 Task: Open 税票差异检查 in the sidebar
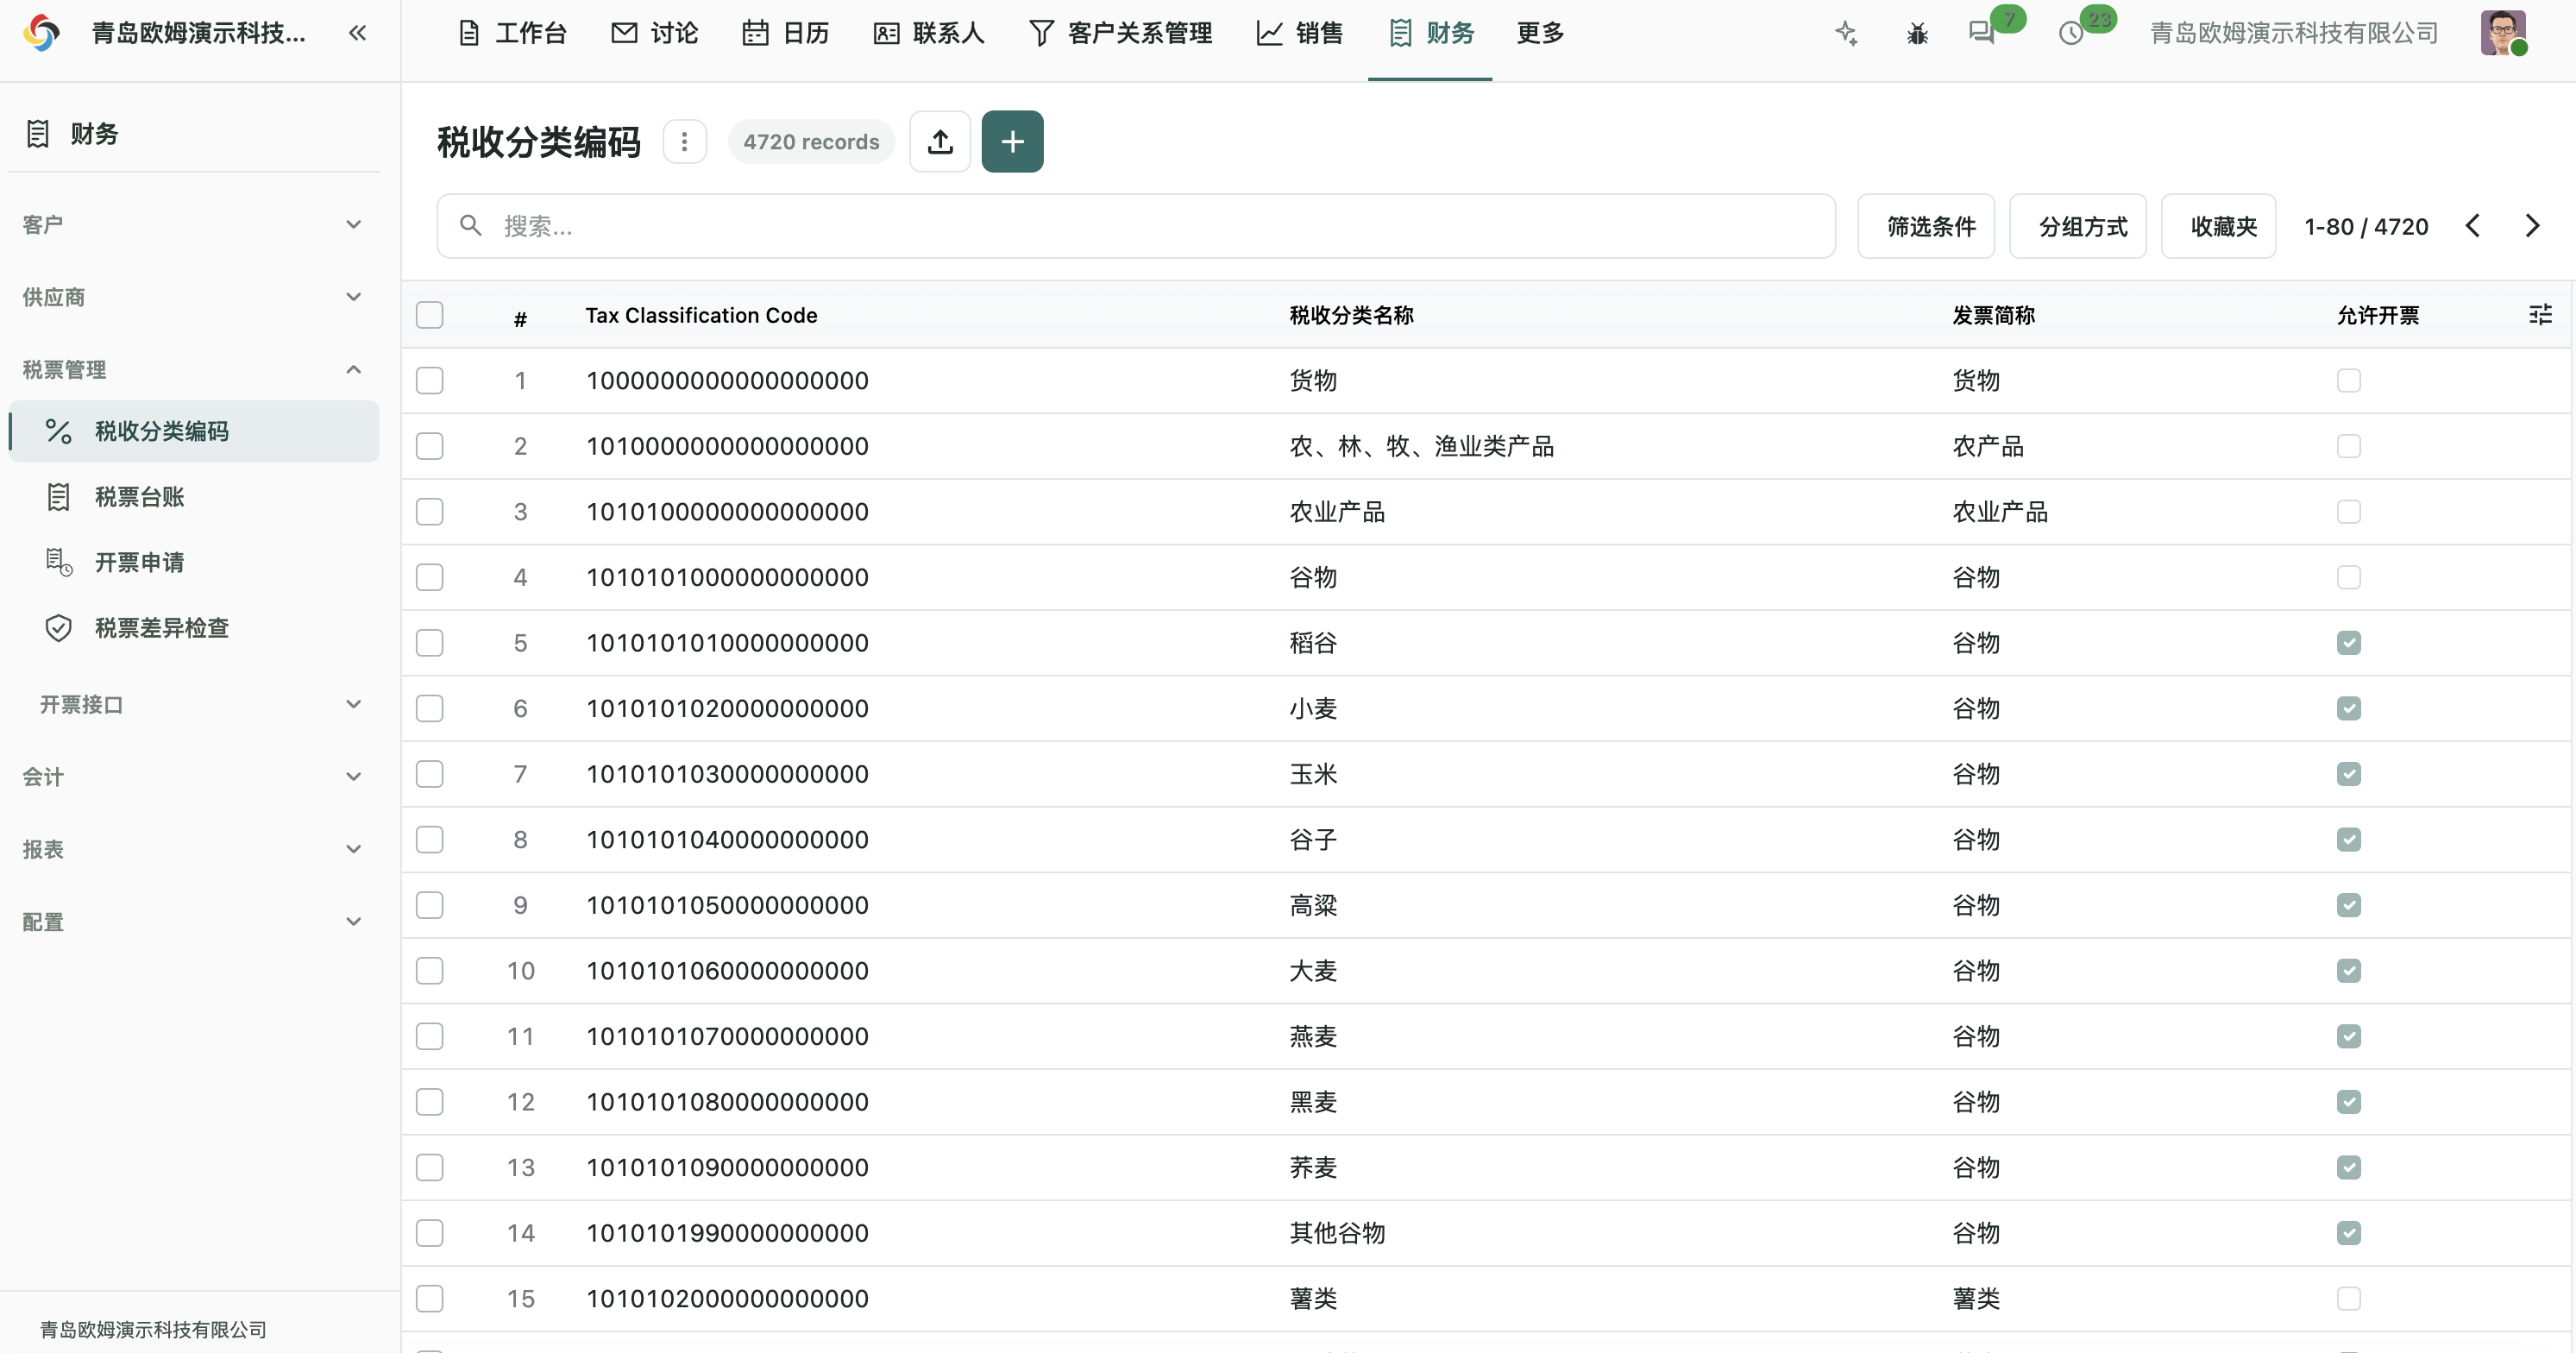click(x=194, y=628)
